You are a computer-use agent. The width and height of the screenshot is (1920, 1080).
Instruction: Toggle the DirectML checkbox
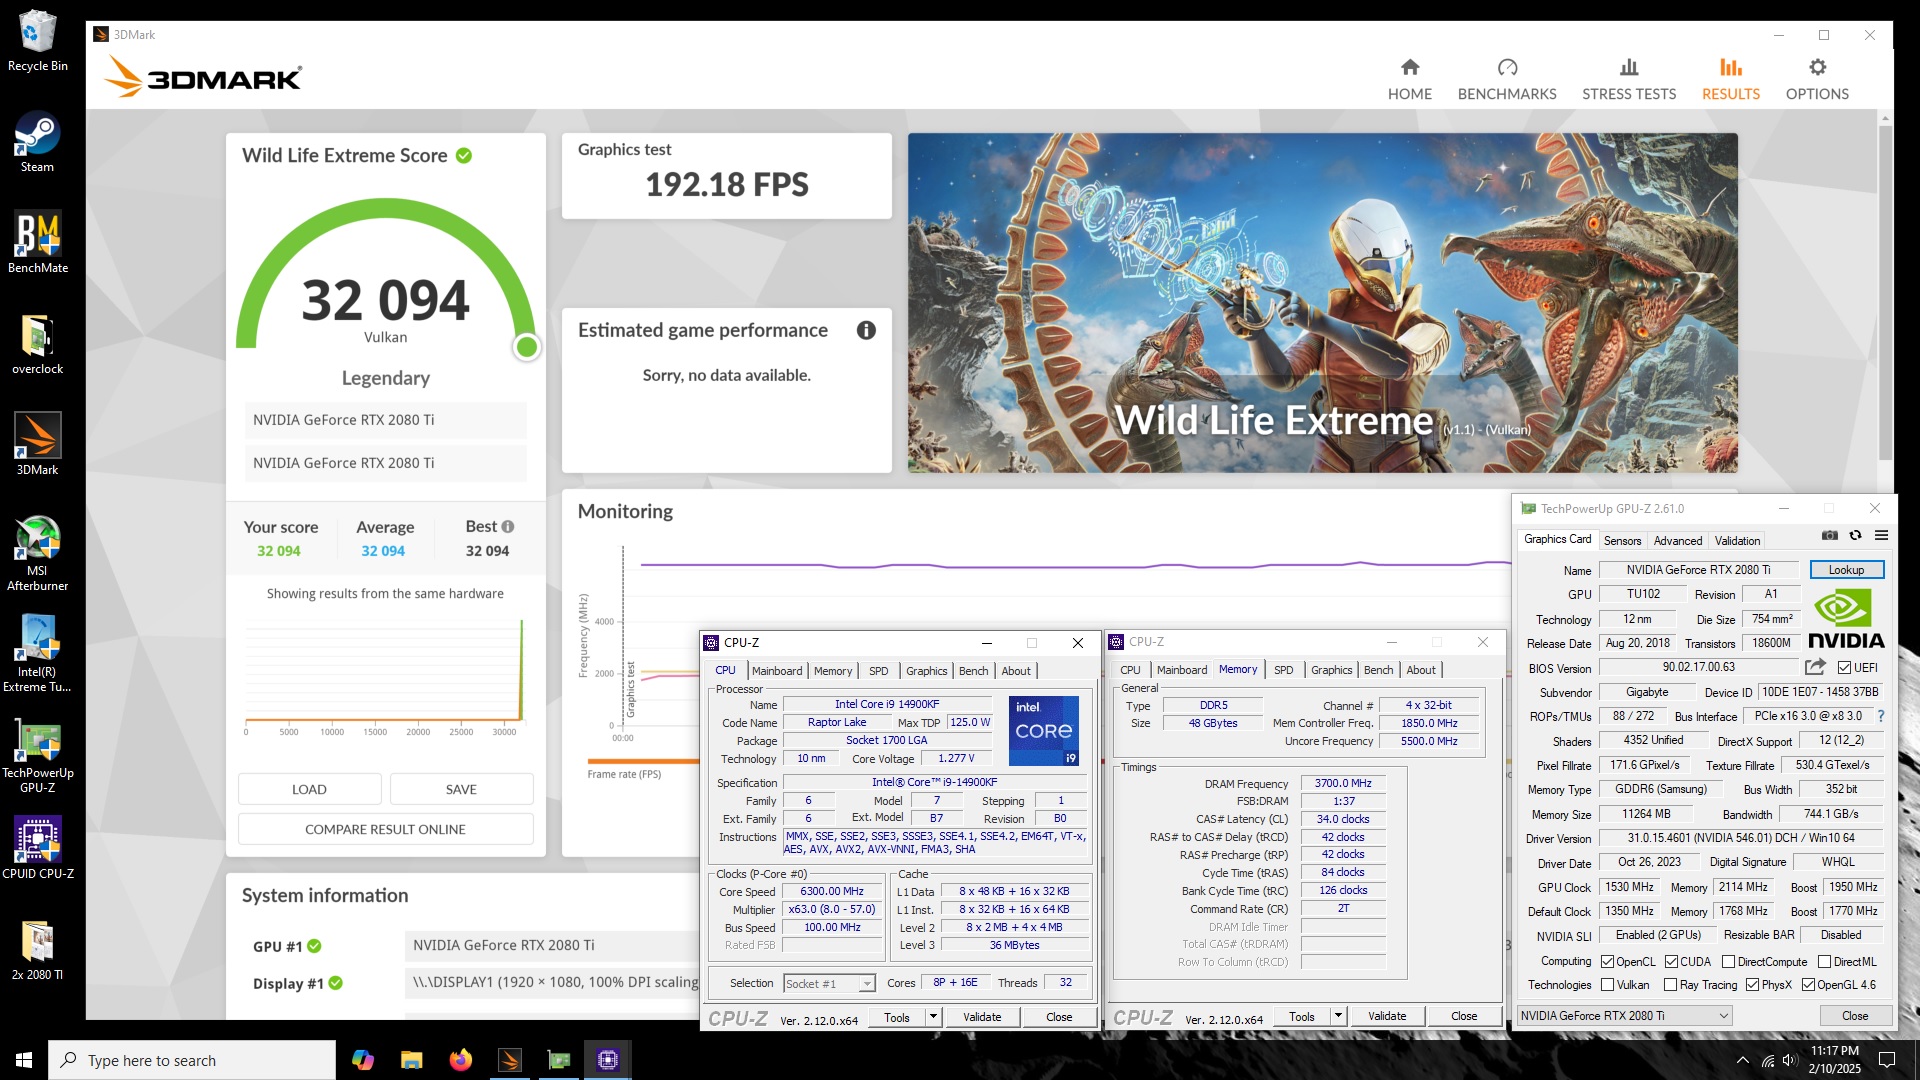[1824, 962]
